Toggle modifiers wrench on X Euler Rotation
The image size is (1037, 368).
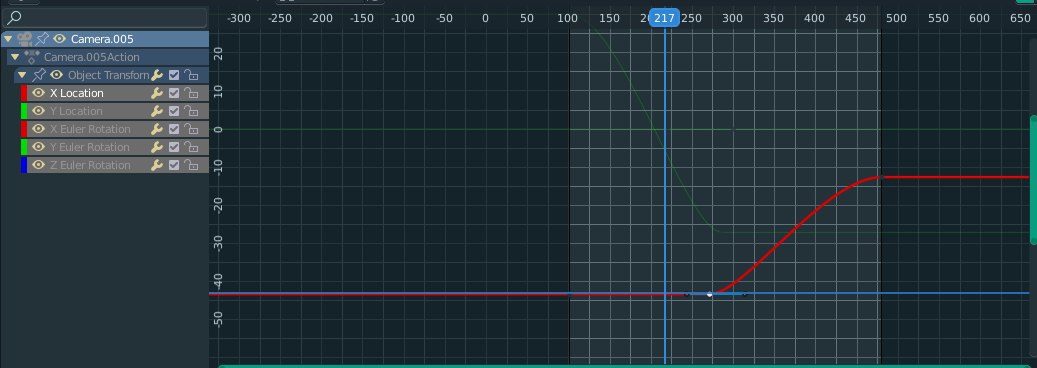click(x=157, y=129)
